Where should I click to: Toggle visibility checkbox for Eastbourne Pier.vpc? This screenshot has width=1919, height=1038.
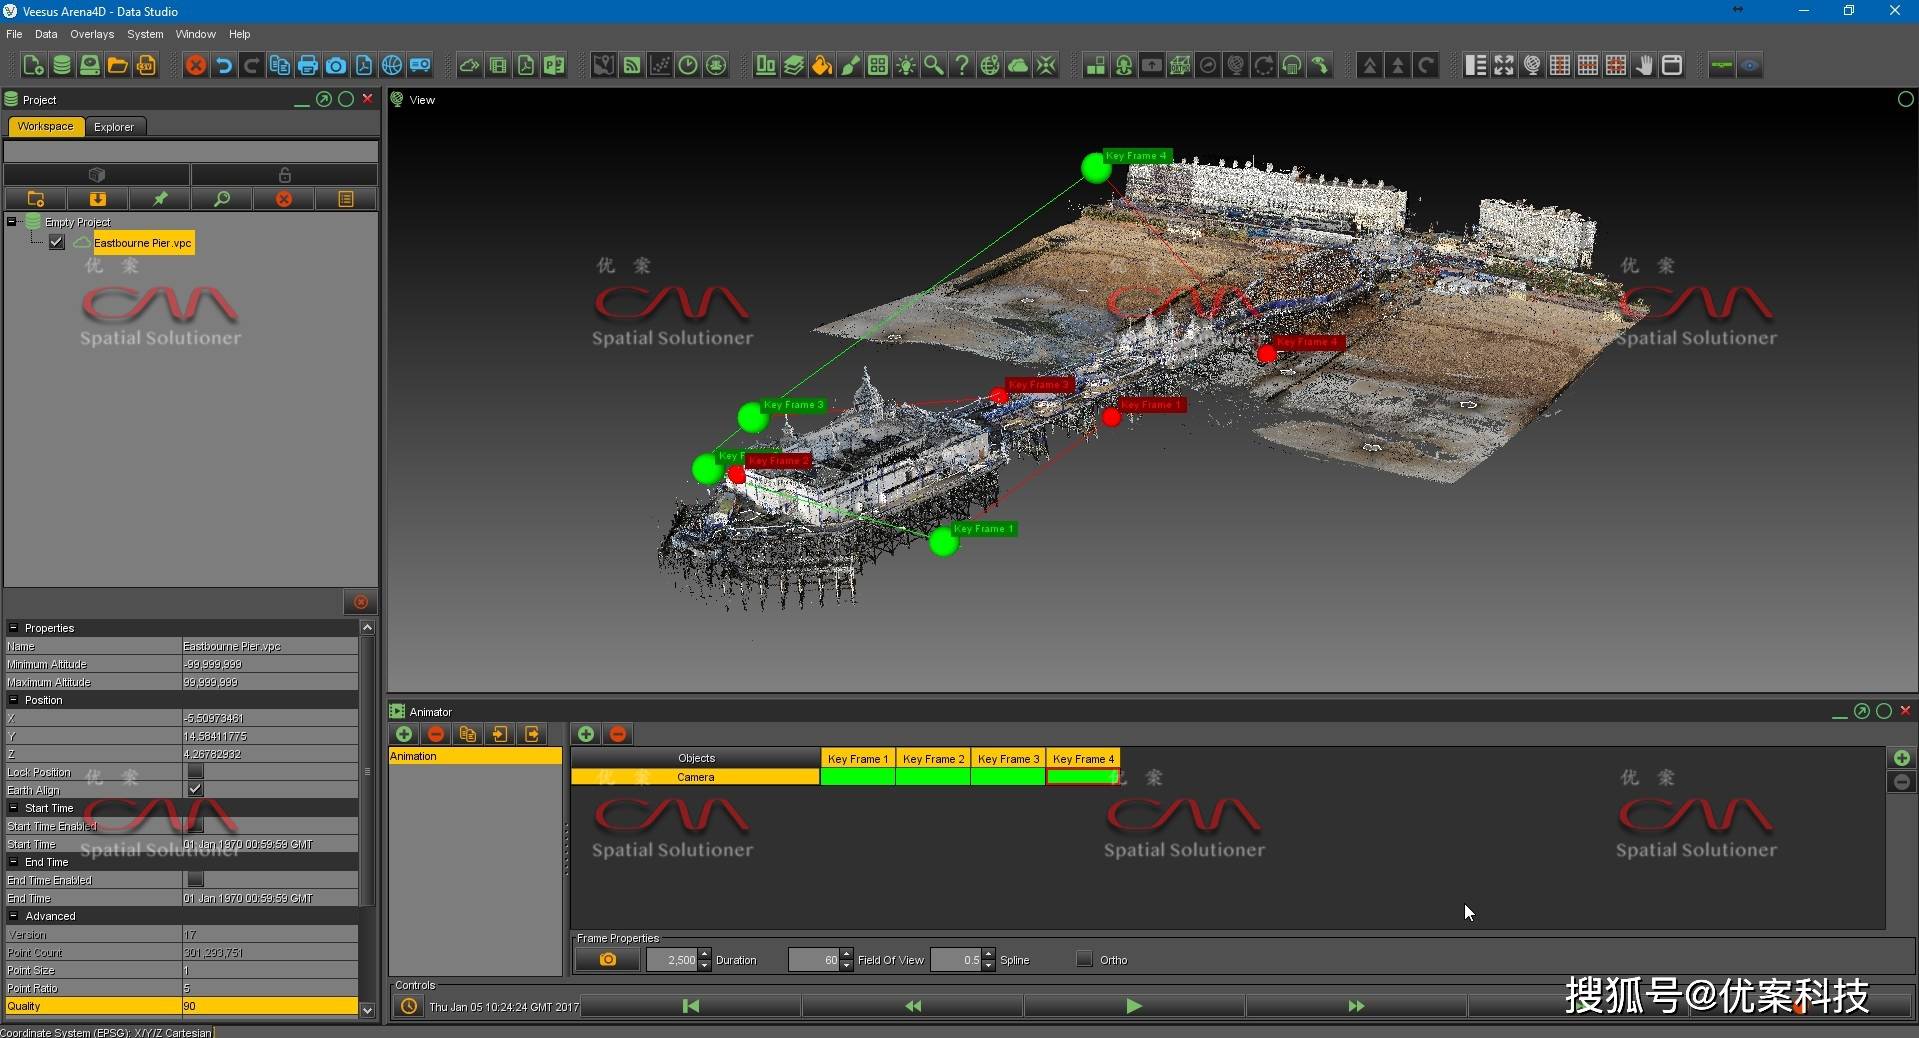click(57, 242)
